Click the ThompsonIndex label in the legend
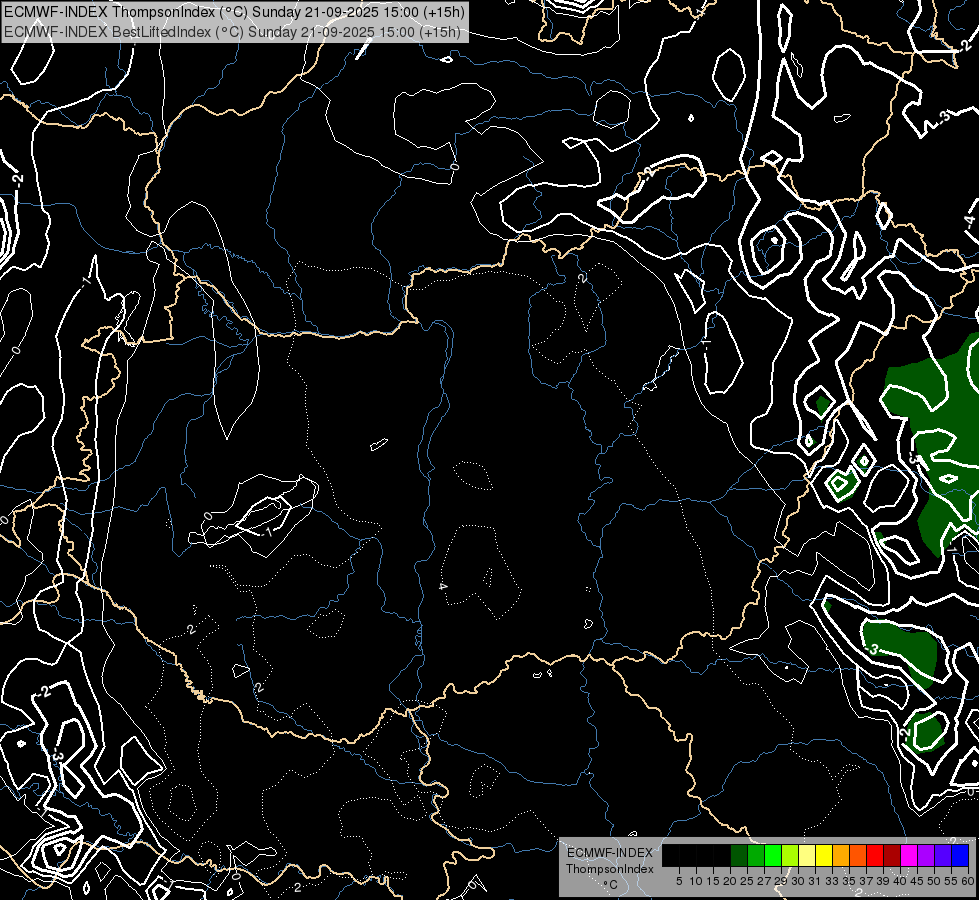Image resolution: width=979 pixels, height=900 pixels. tap(610, 869)
